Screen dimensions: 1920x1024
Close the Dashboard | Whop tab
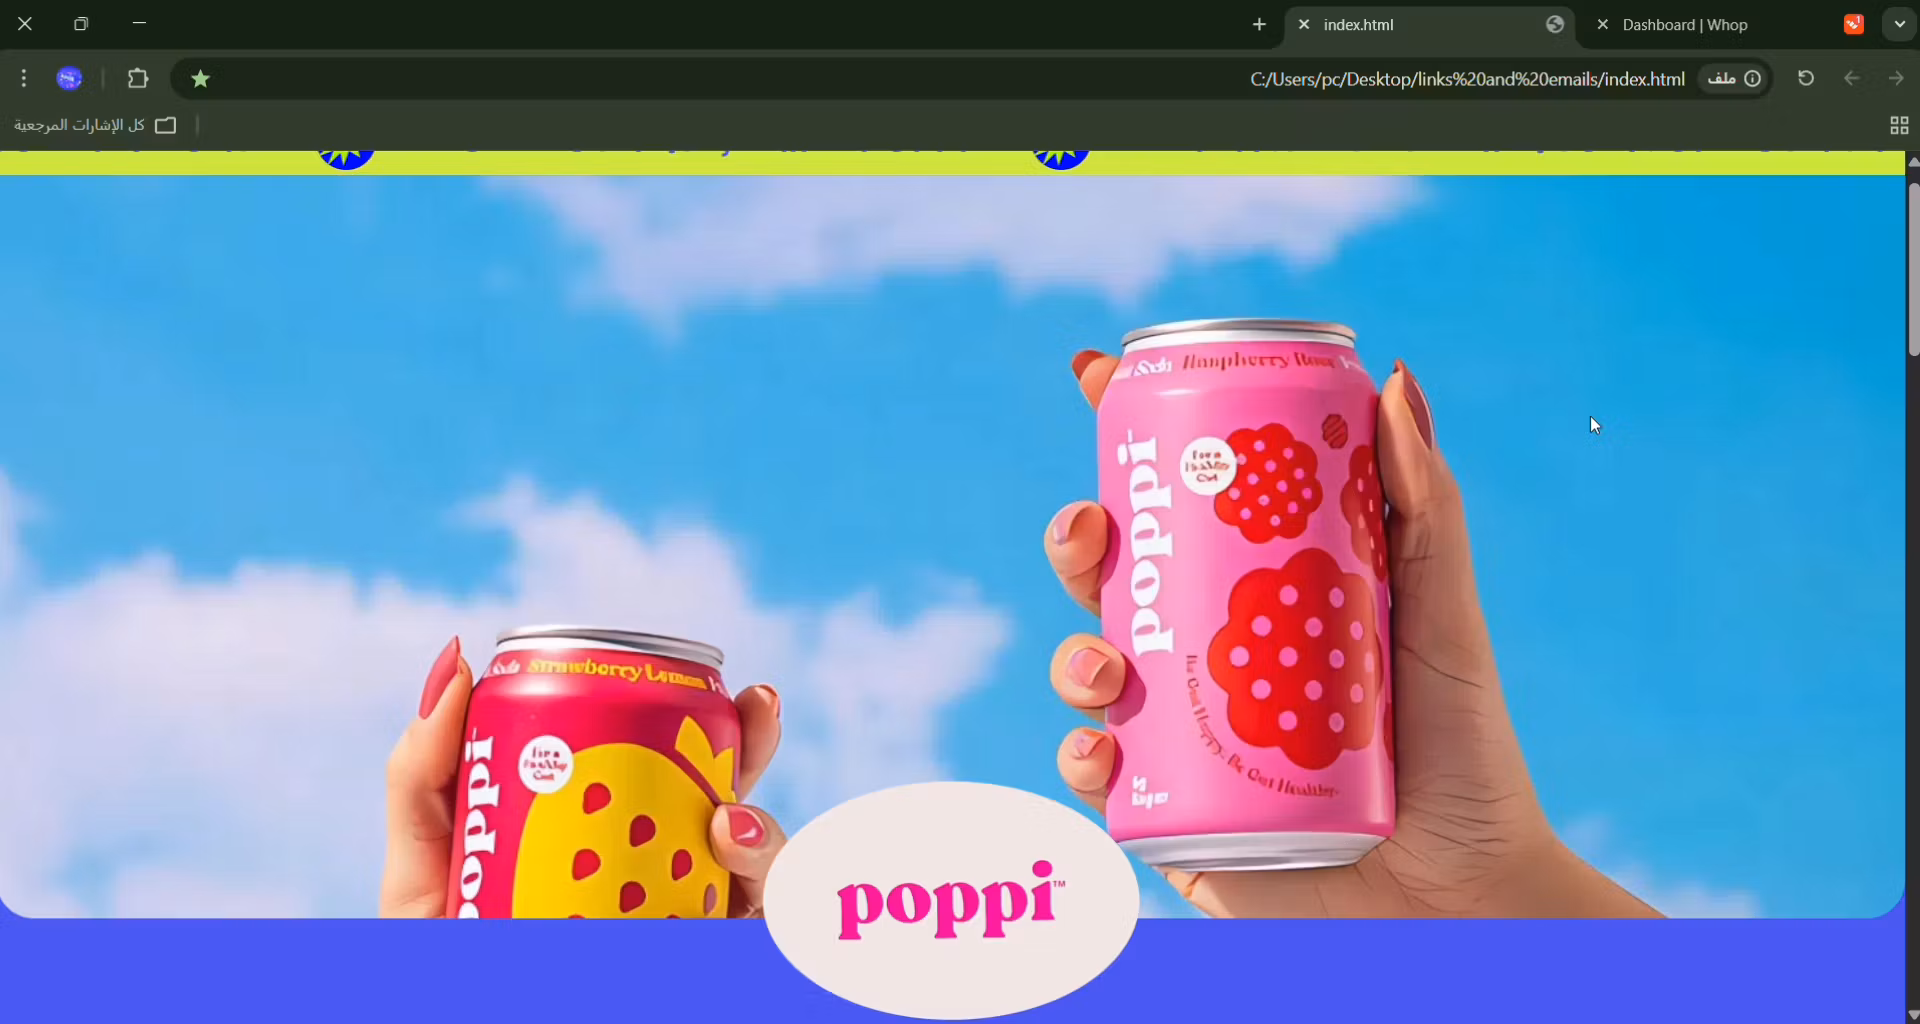tap(1602, 25)
